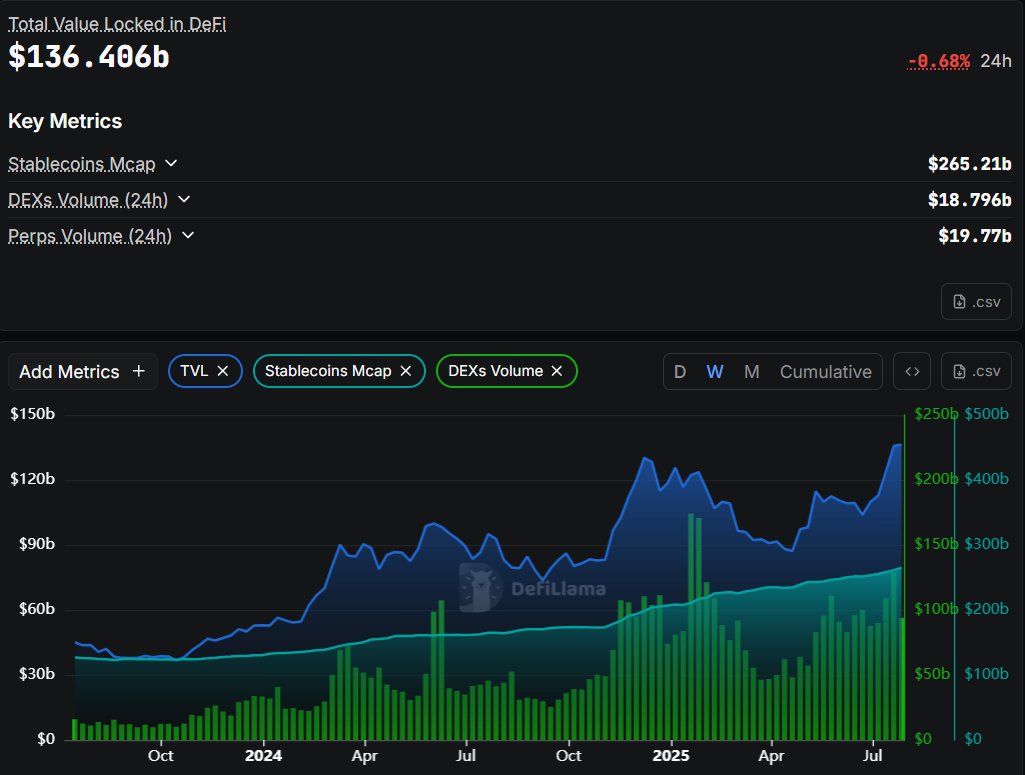Download chart data via .csv button

[x=977, y=371]
